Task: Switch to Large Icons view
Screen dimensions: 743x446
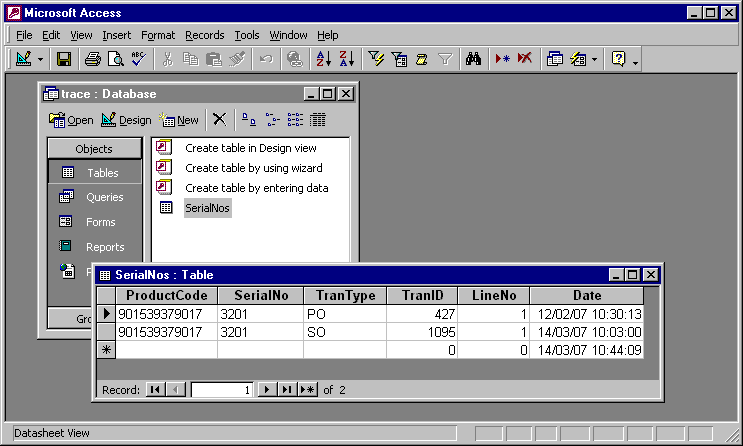Action: 249,119
